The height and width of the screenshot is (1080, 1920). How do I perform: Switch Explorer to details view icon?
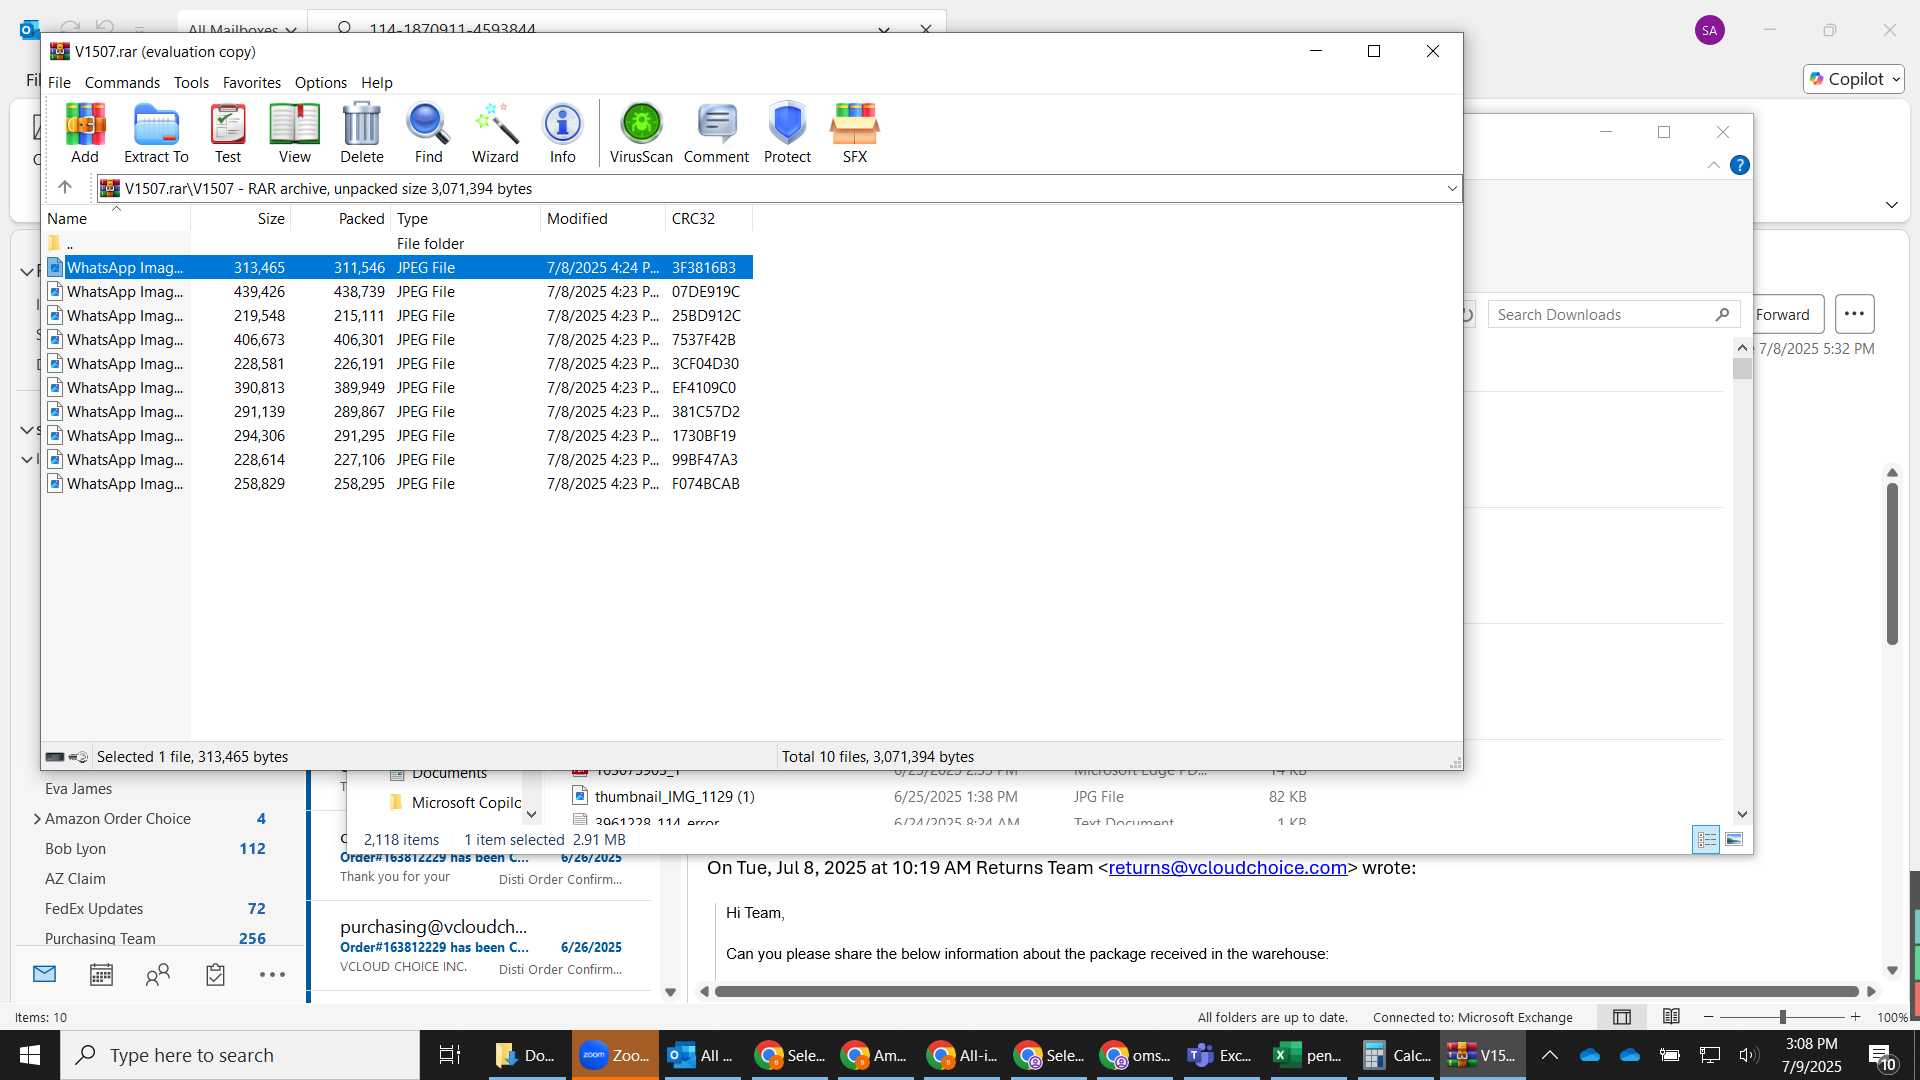pyautogui.click(x=1706, y=839)
